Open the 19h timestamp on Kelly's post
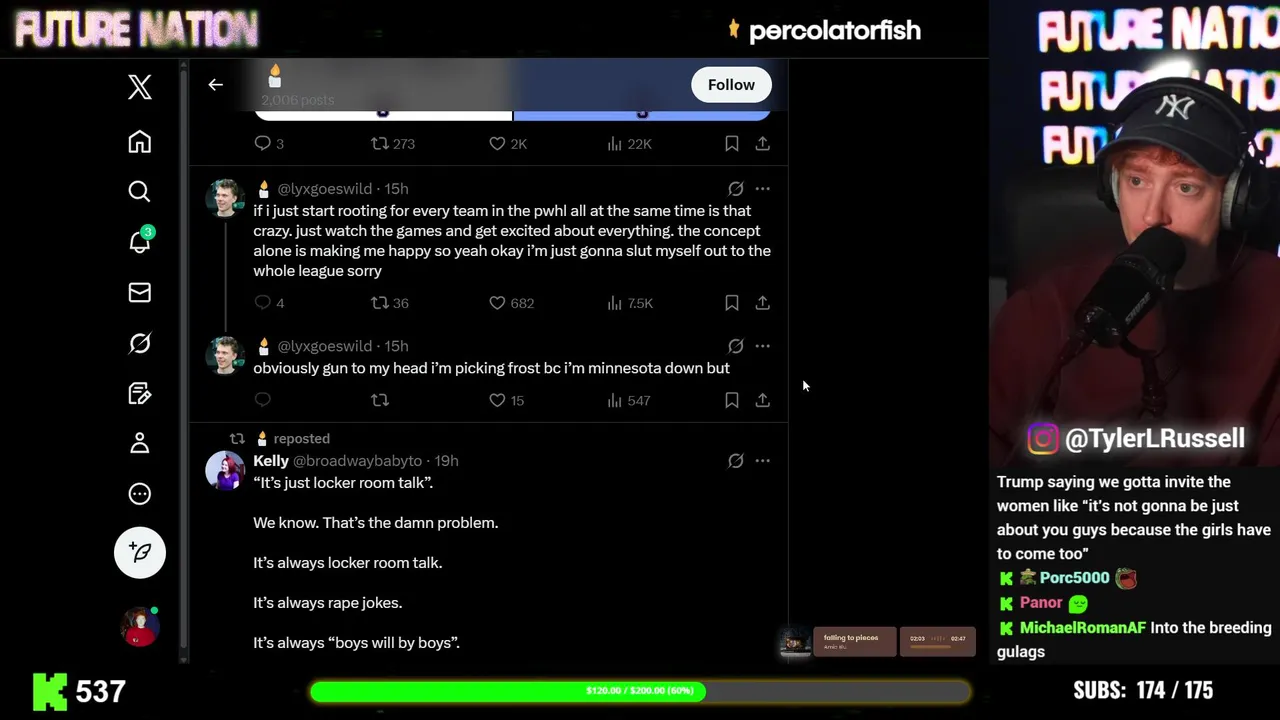The height and width of the screenshot is (720, 1280). [446, 461]
